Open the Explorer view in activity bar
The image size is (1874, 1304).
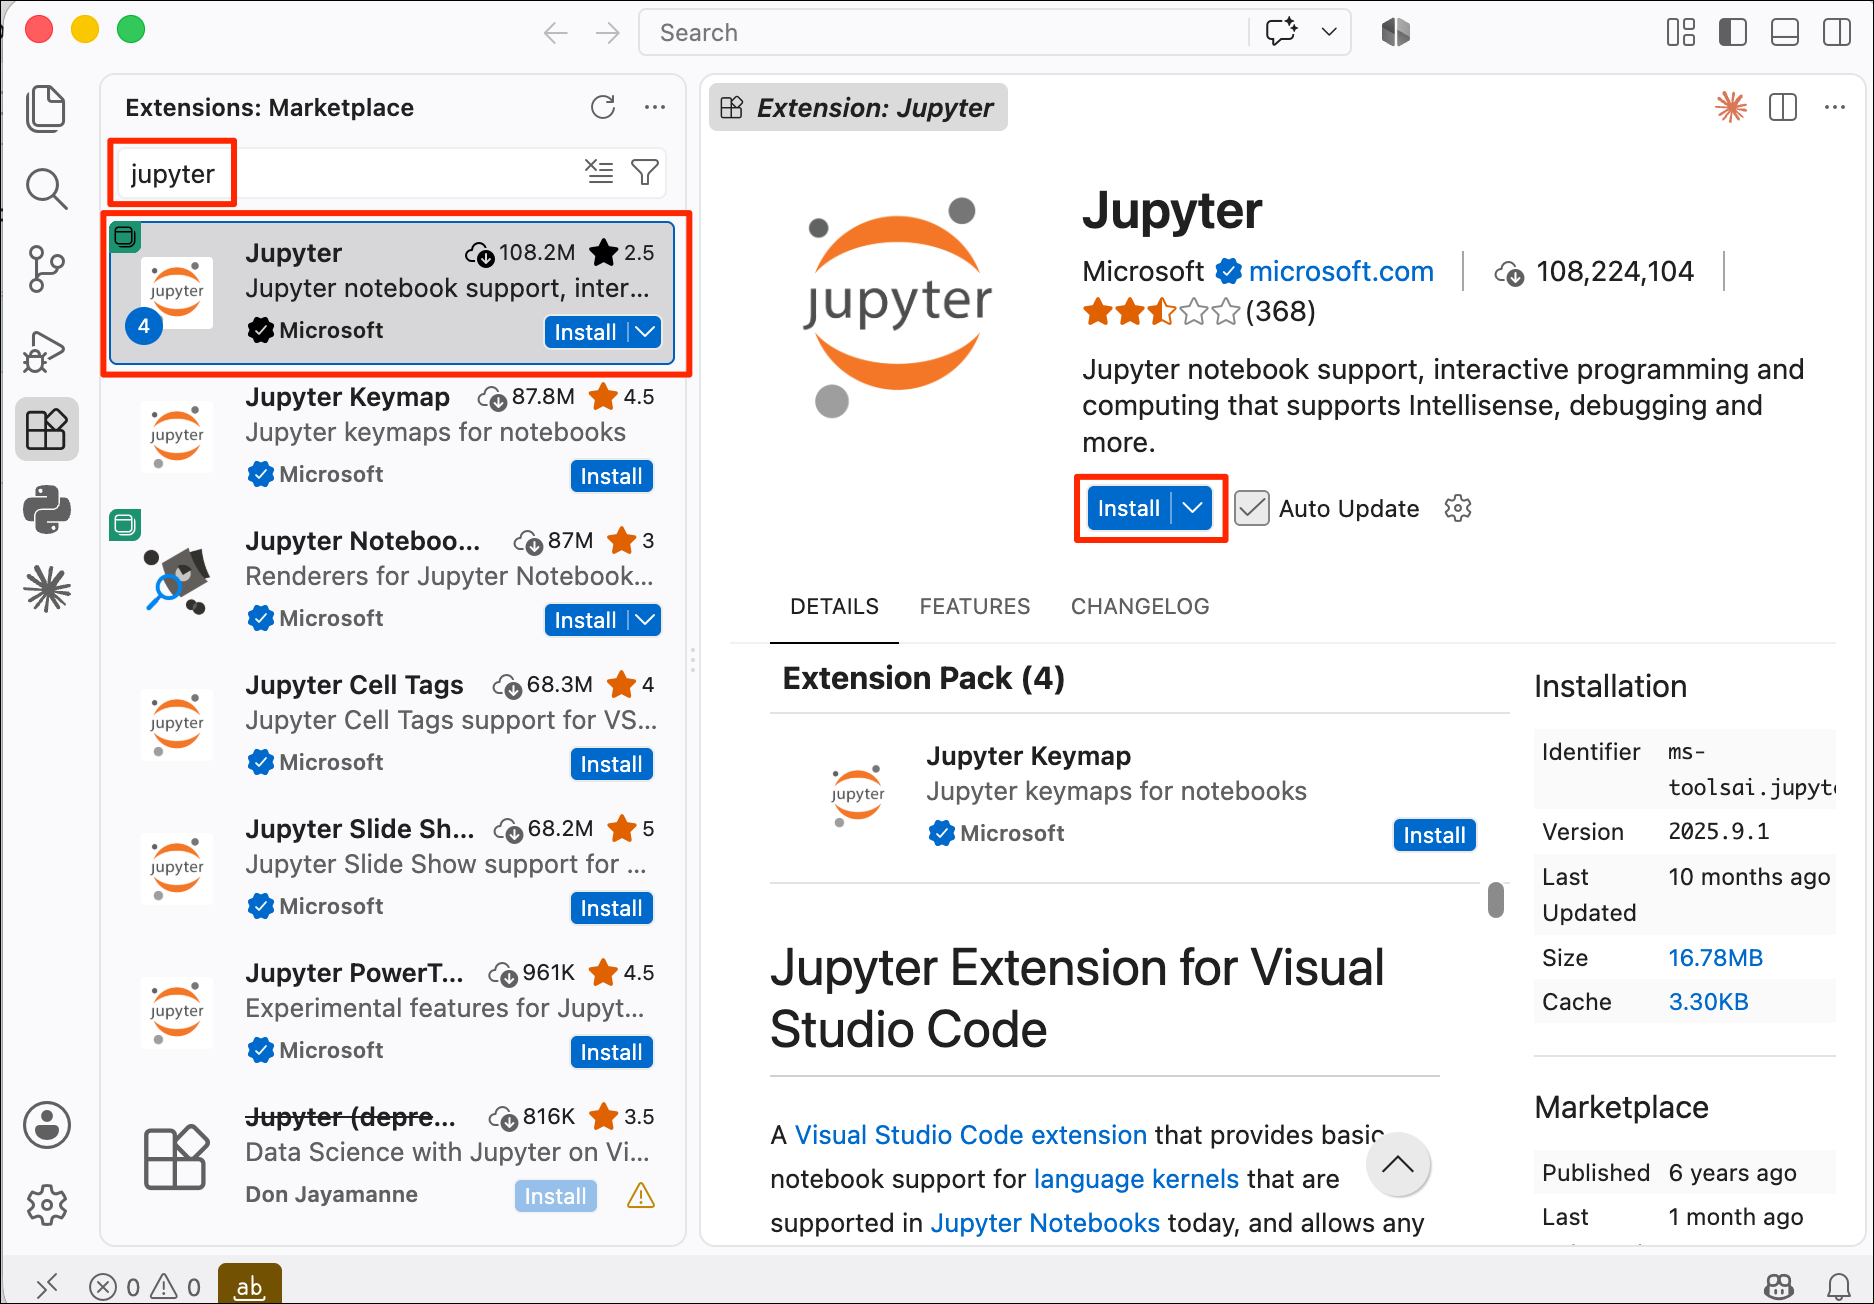point(46,108)
